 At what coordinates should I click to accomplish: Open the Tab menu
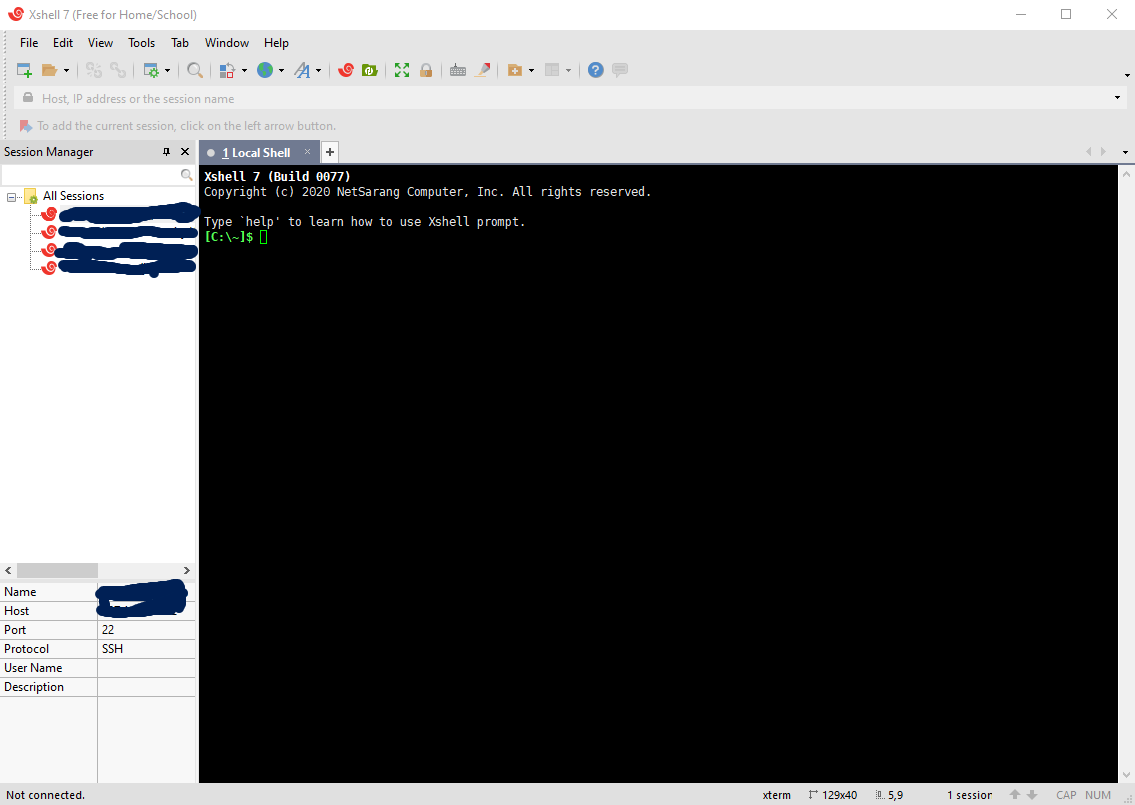click(x=180, y=43)
